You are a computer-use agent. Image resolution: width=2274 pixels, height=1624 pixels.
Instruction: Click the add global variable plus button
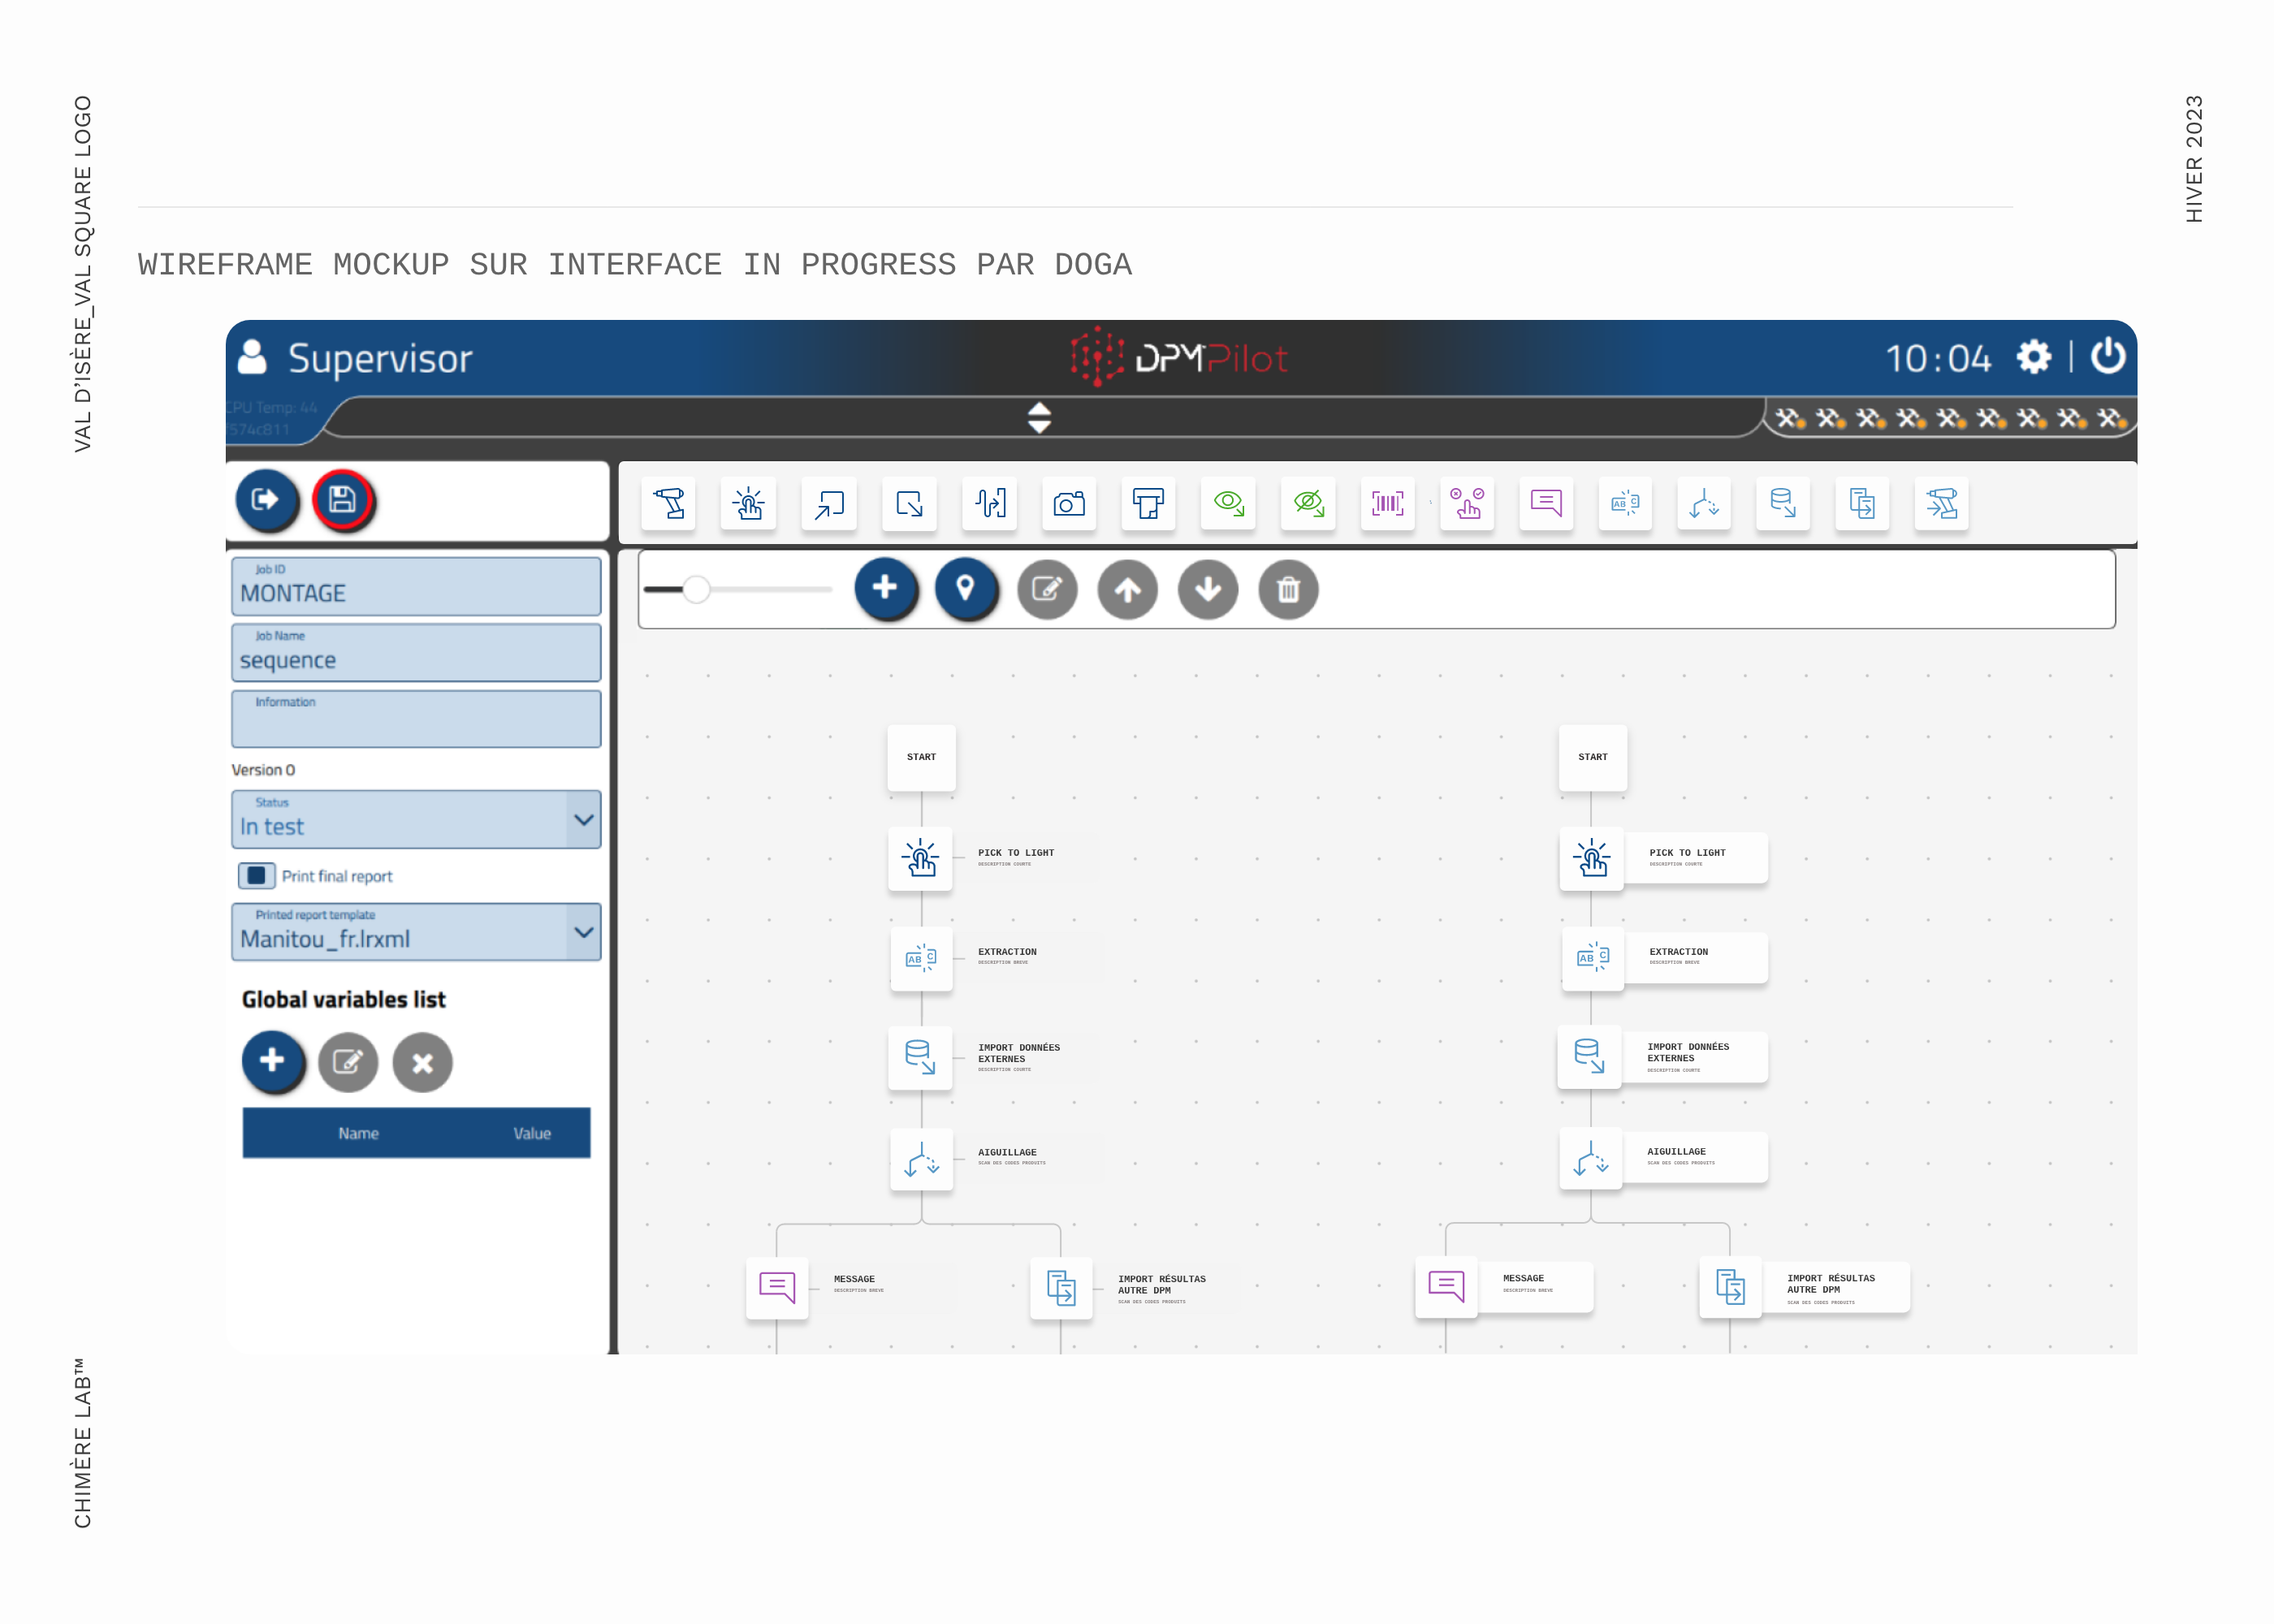point(272,1061)
